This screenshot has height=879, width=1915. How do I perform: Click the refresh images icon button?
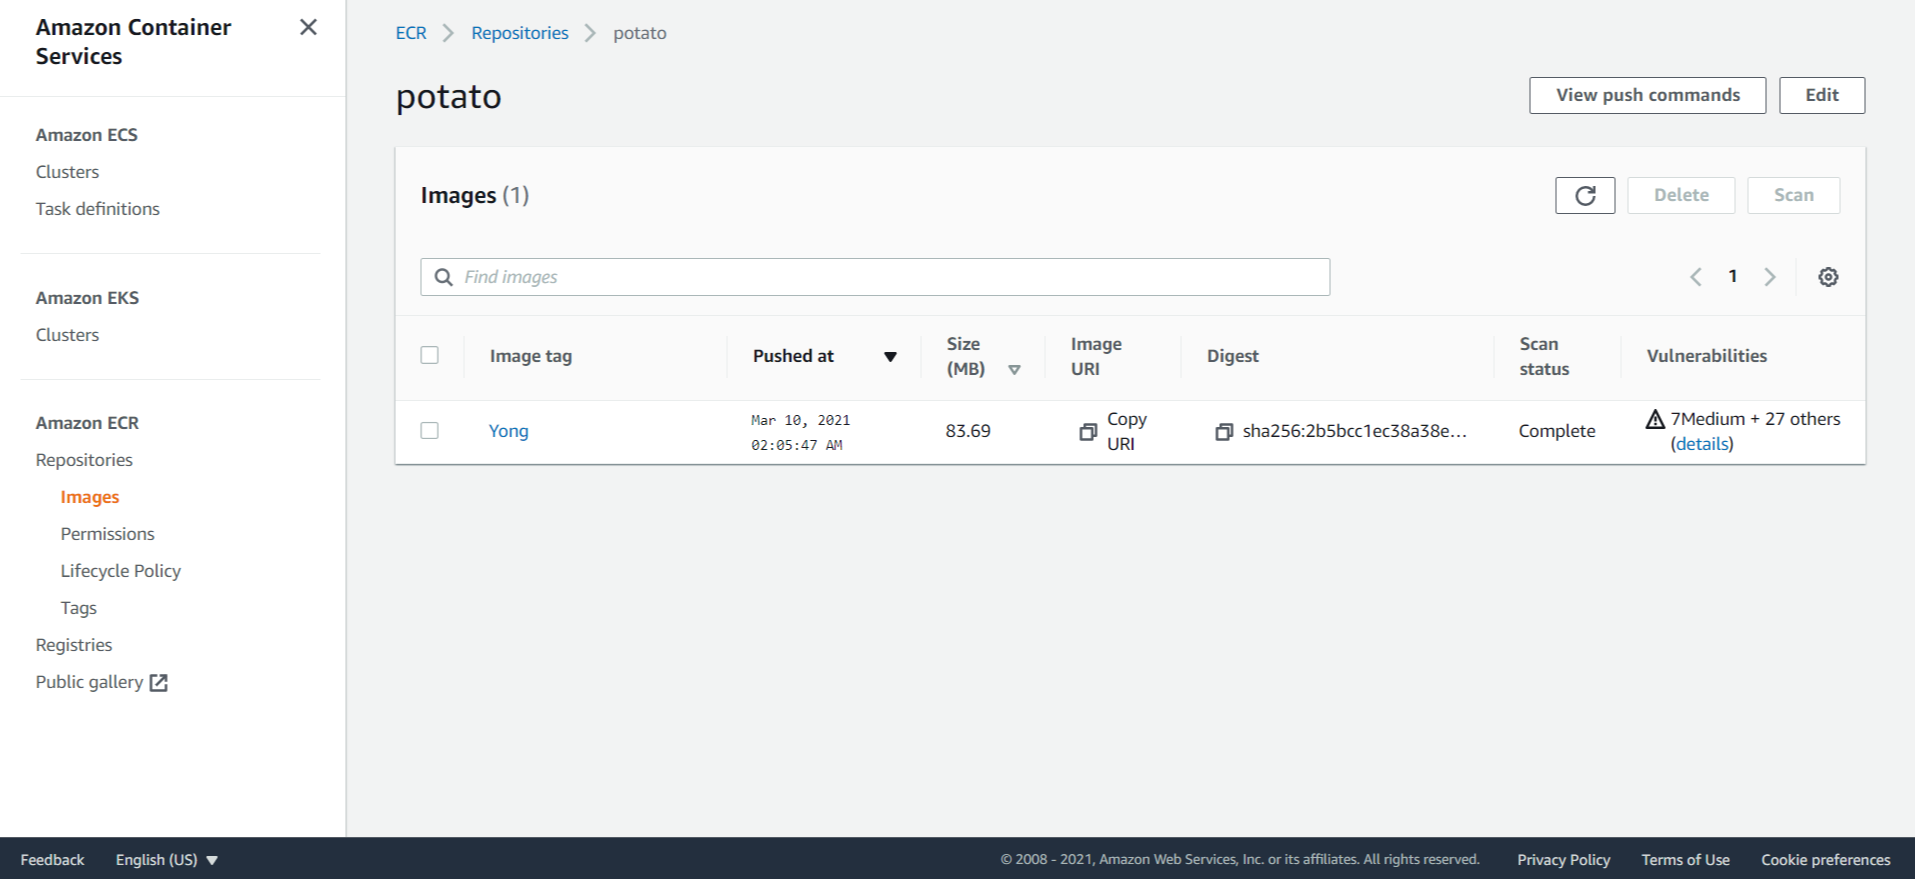(x=1585, y=195)
